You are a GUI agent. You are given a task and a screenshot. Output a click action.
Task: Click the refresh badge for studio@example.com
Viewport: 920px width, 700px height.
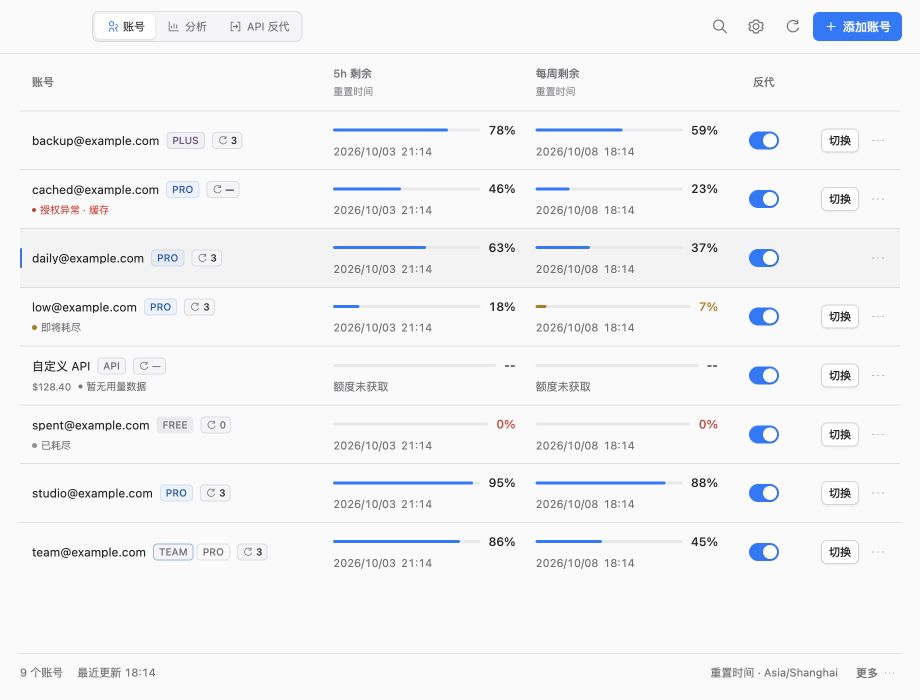tap(215, 493)
